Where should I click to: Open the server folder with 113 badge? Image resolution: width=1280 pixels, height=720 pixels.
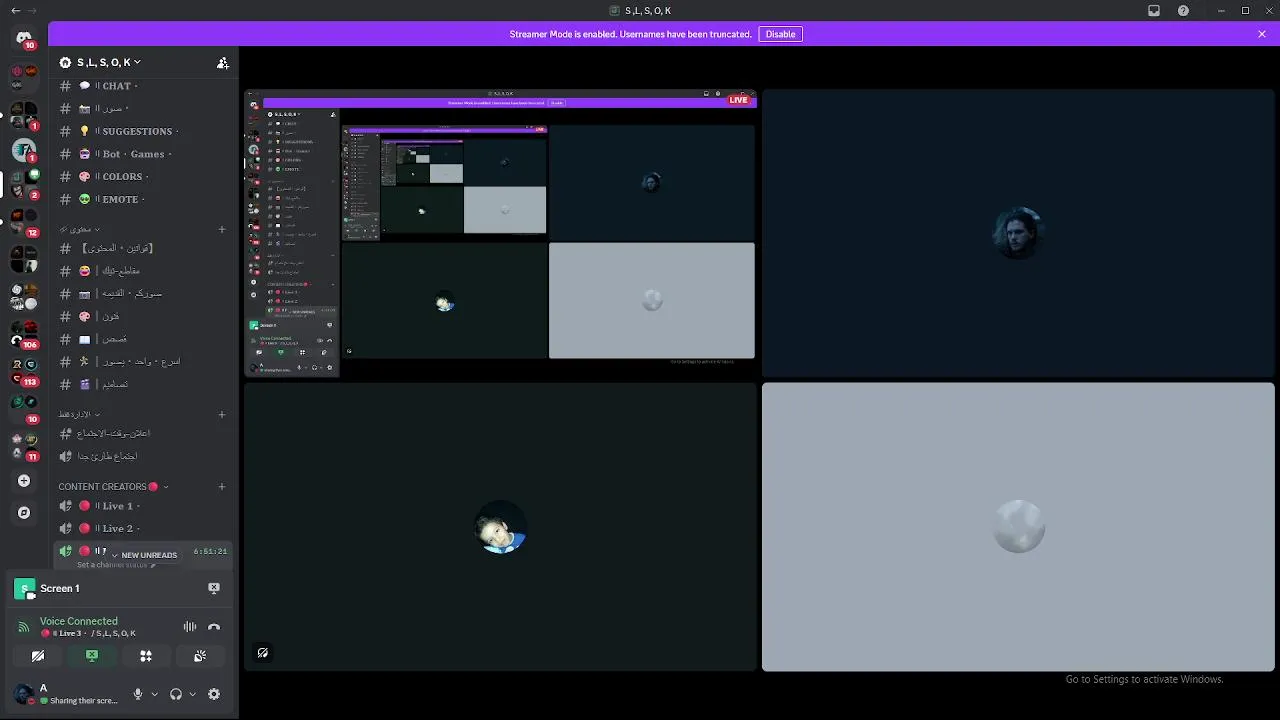pos(24,372)
